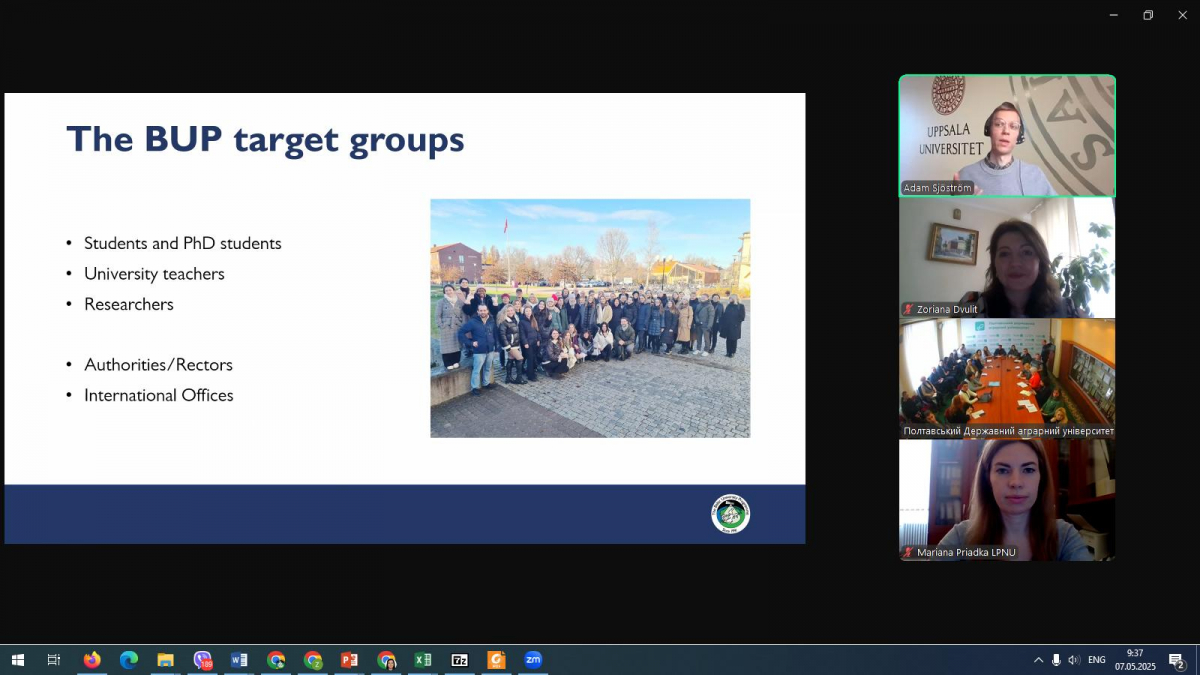The height and width of the screenshot is (675, 1200).
Task: Open the Zoom app in taskbar
Action: pos(533,660)
